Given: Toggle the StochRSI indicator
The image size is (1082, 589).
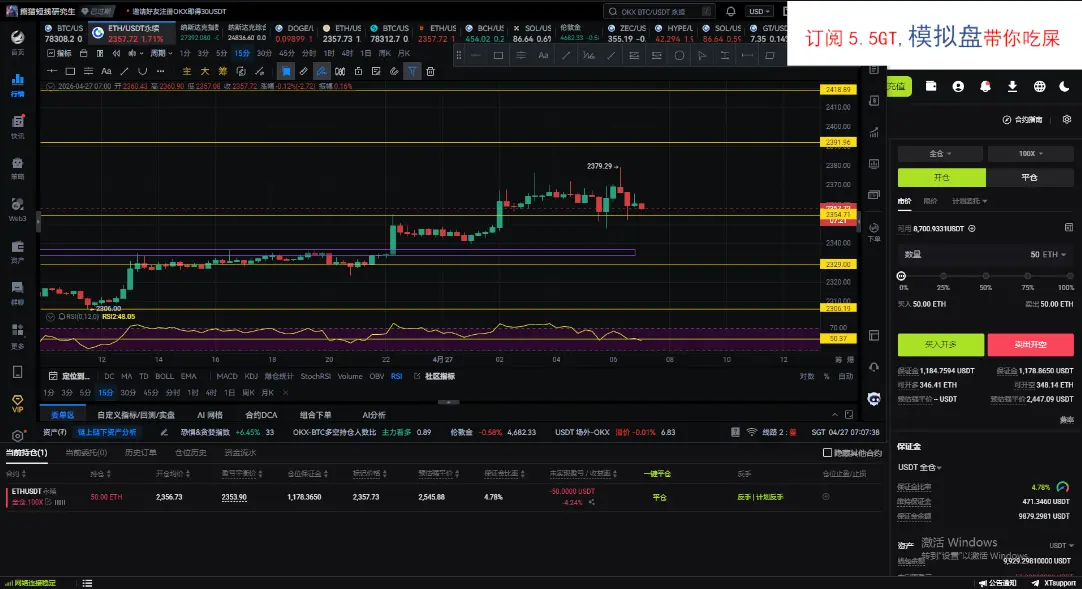Looking at the screenshot, I should coord(315,376).
